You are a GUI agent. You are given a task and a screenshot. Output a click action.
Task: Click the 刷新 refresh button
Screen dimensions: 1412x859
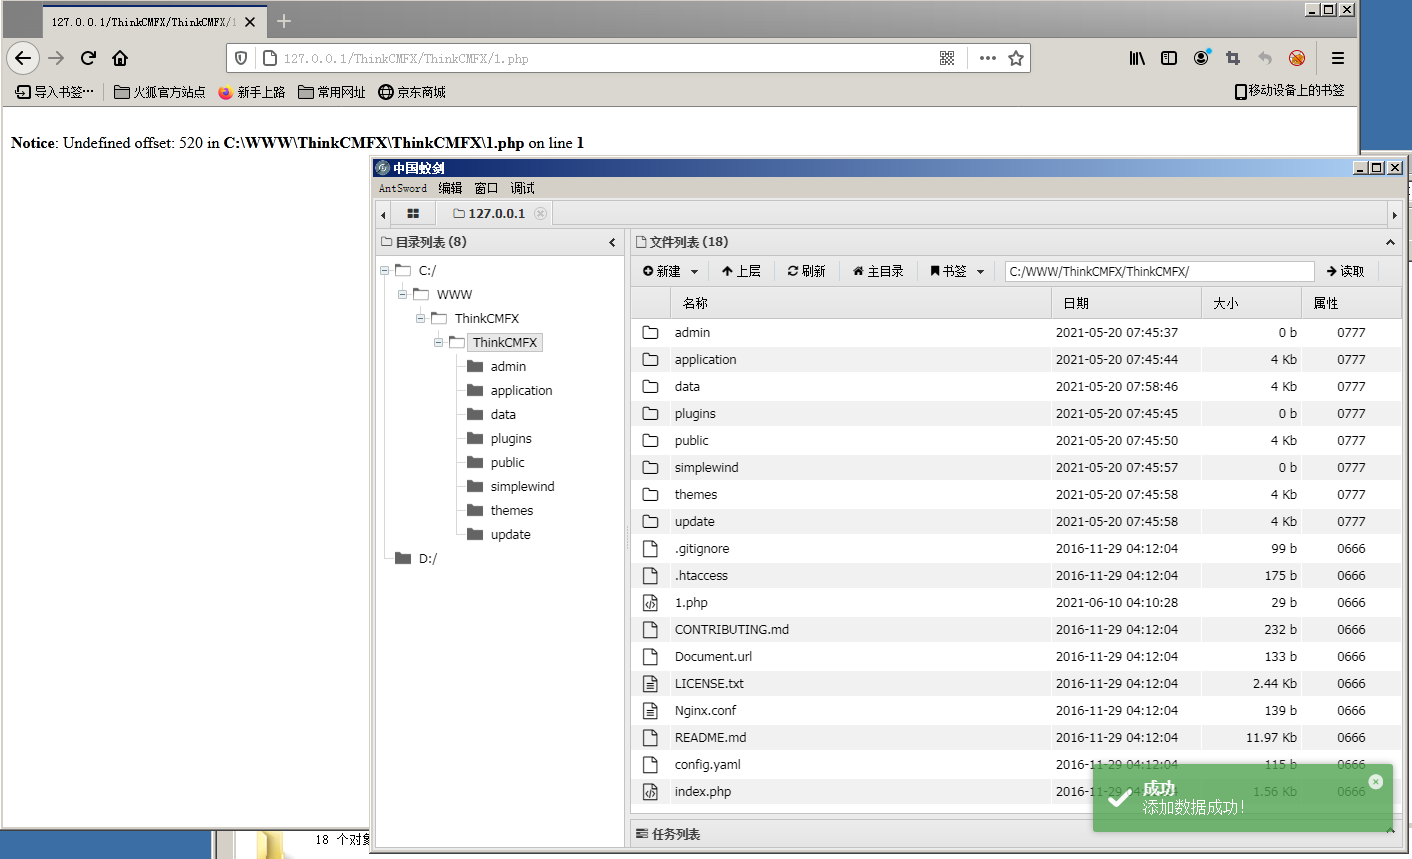(806, 271)
